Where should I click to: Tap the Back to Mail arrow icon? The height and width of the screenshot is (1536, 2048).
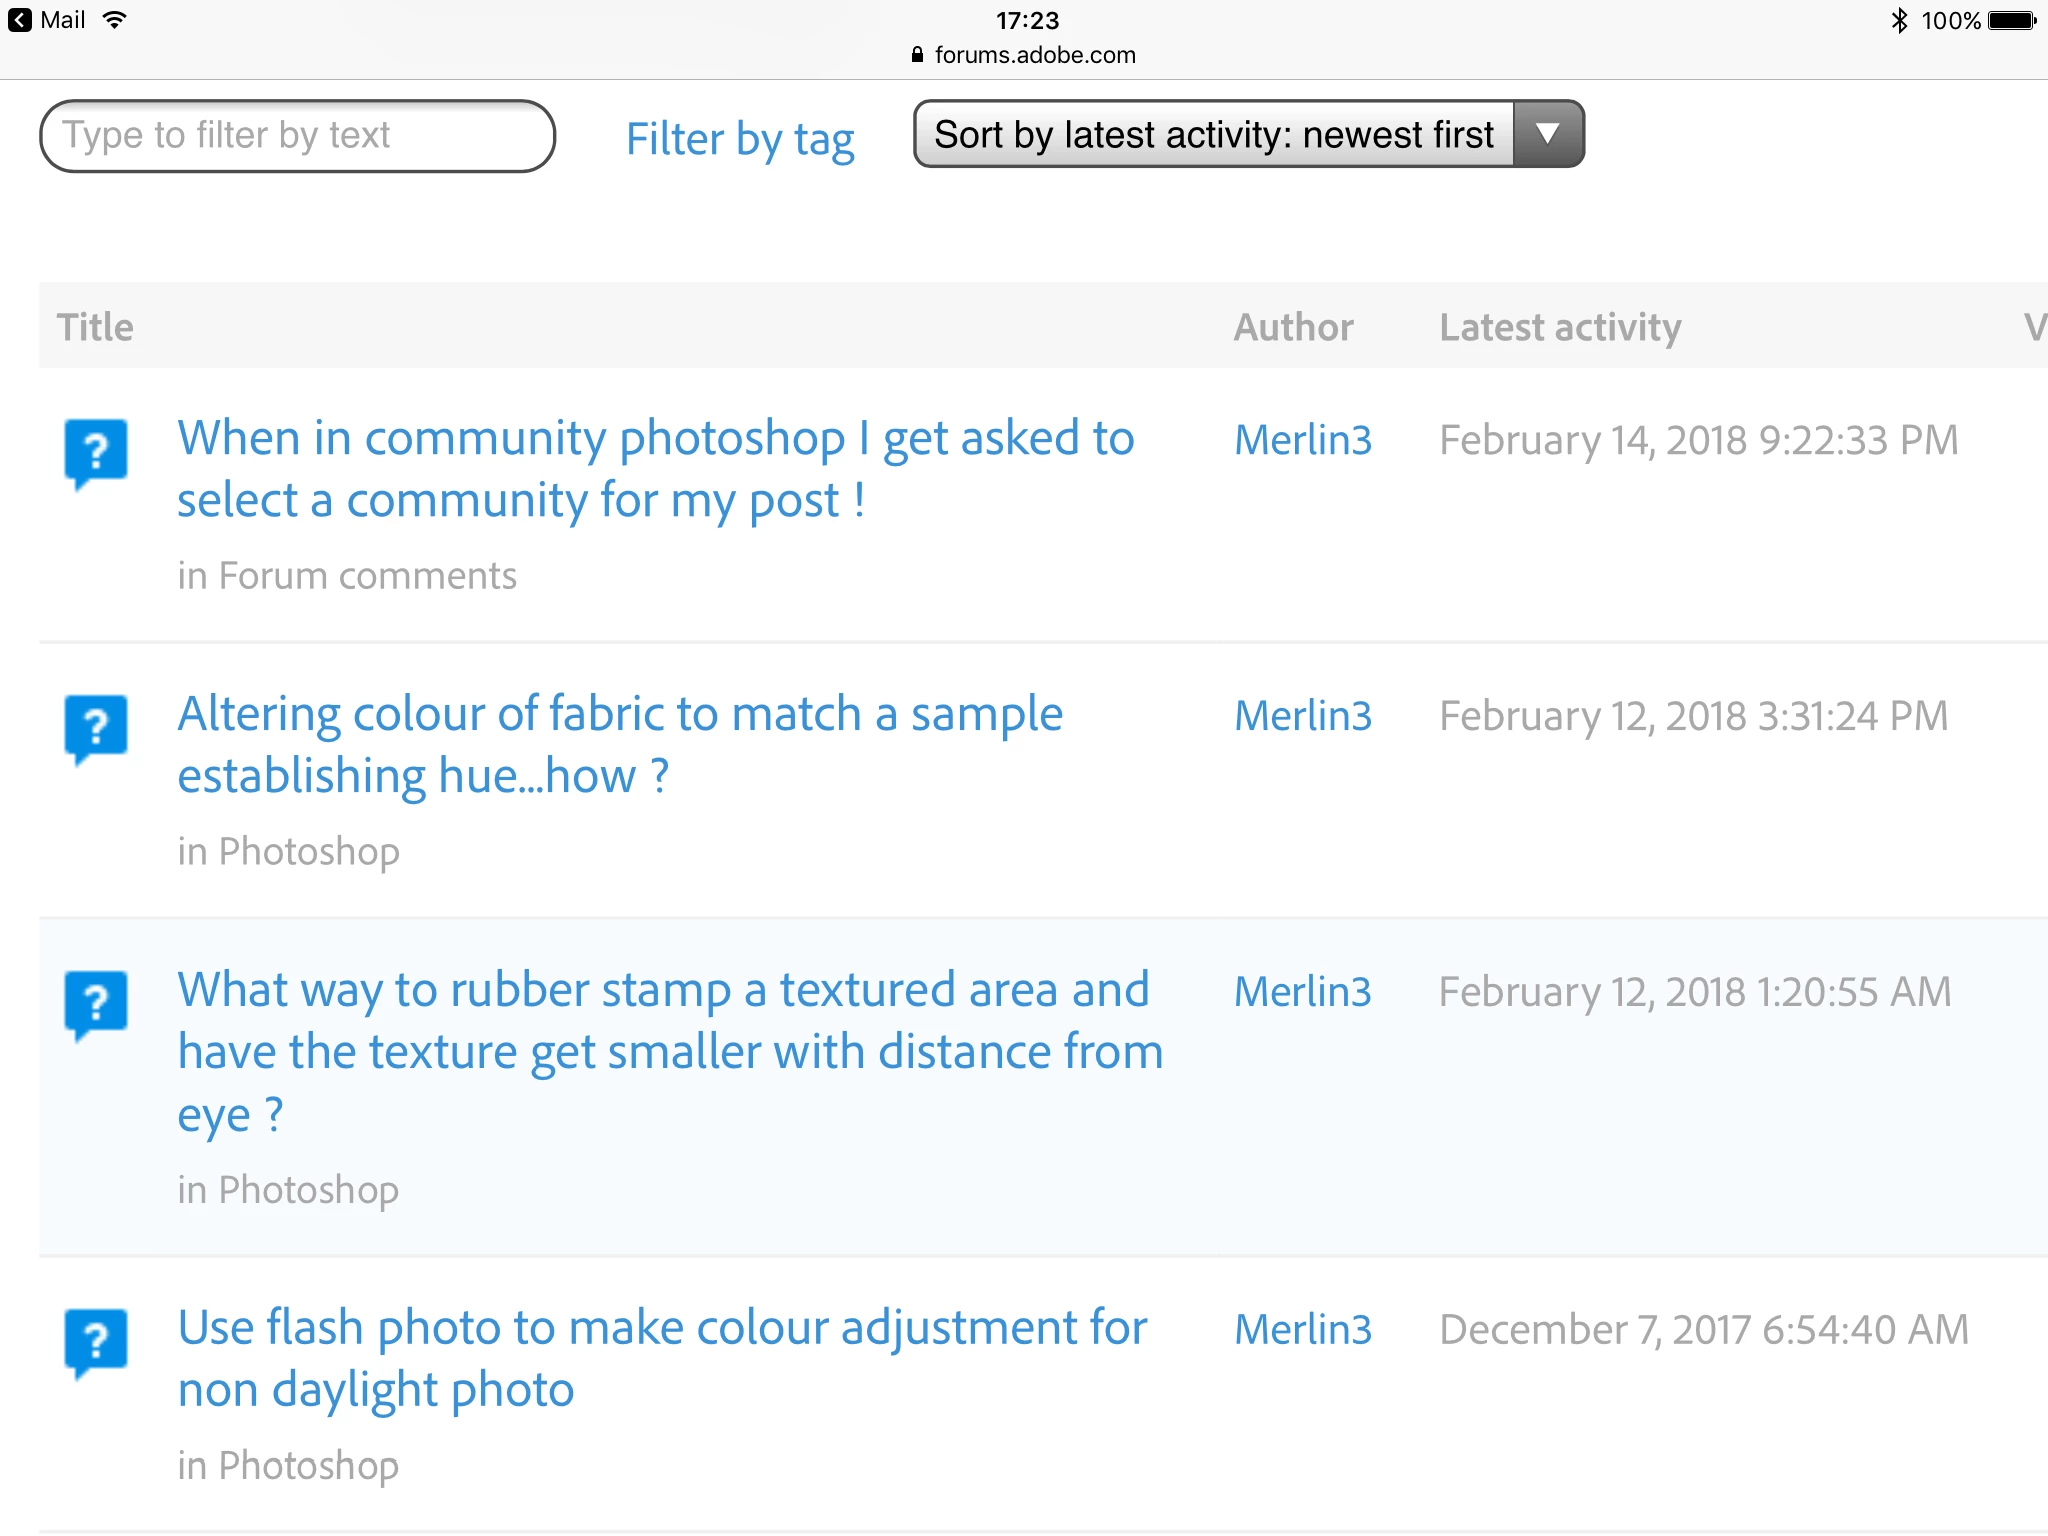pyautogui.click(x=20, y=20)
